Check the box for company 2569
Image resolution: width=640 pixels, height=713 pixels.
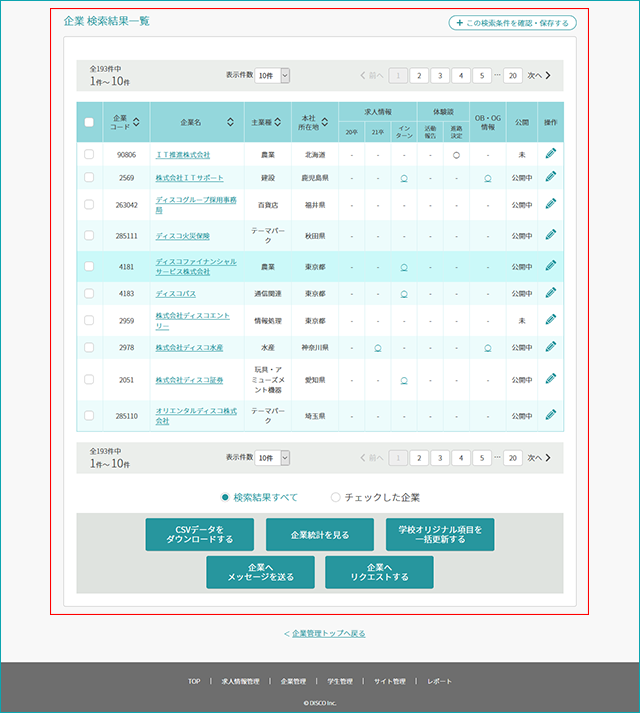pyautogui.click(x=89, y=177)
